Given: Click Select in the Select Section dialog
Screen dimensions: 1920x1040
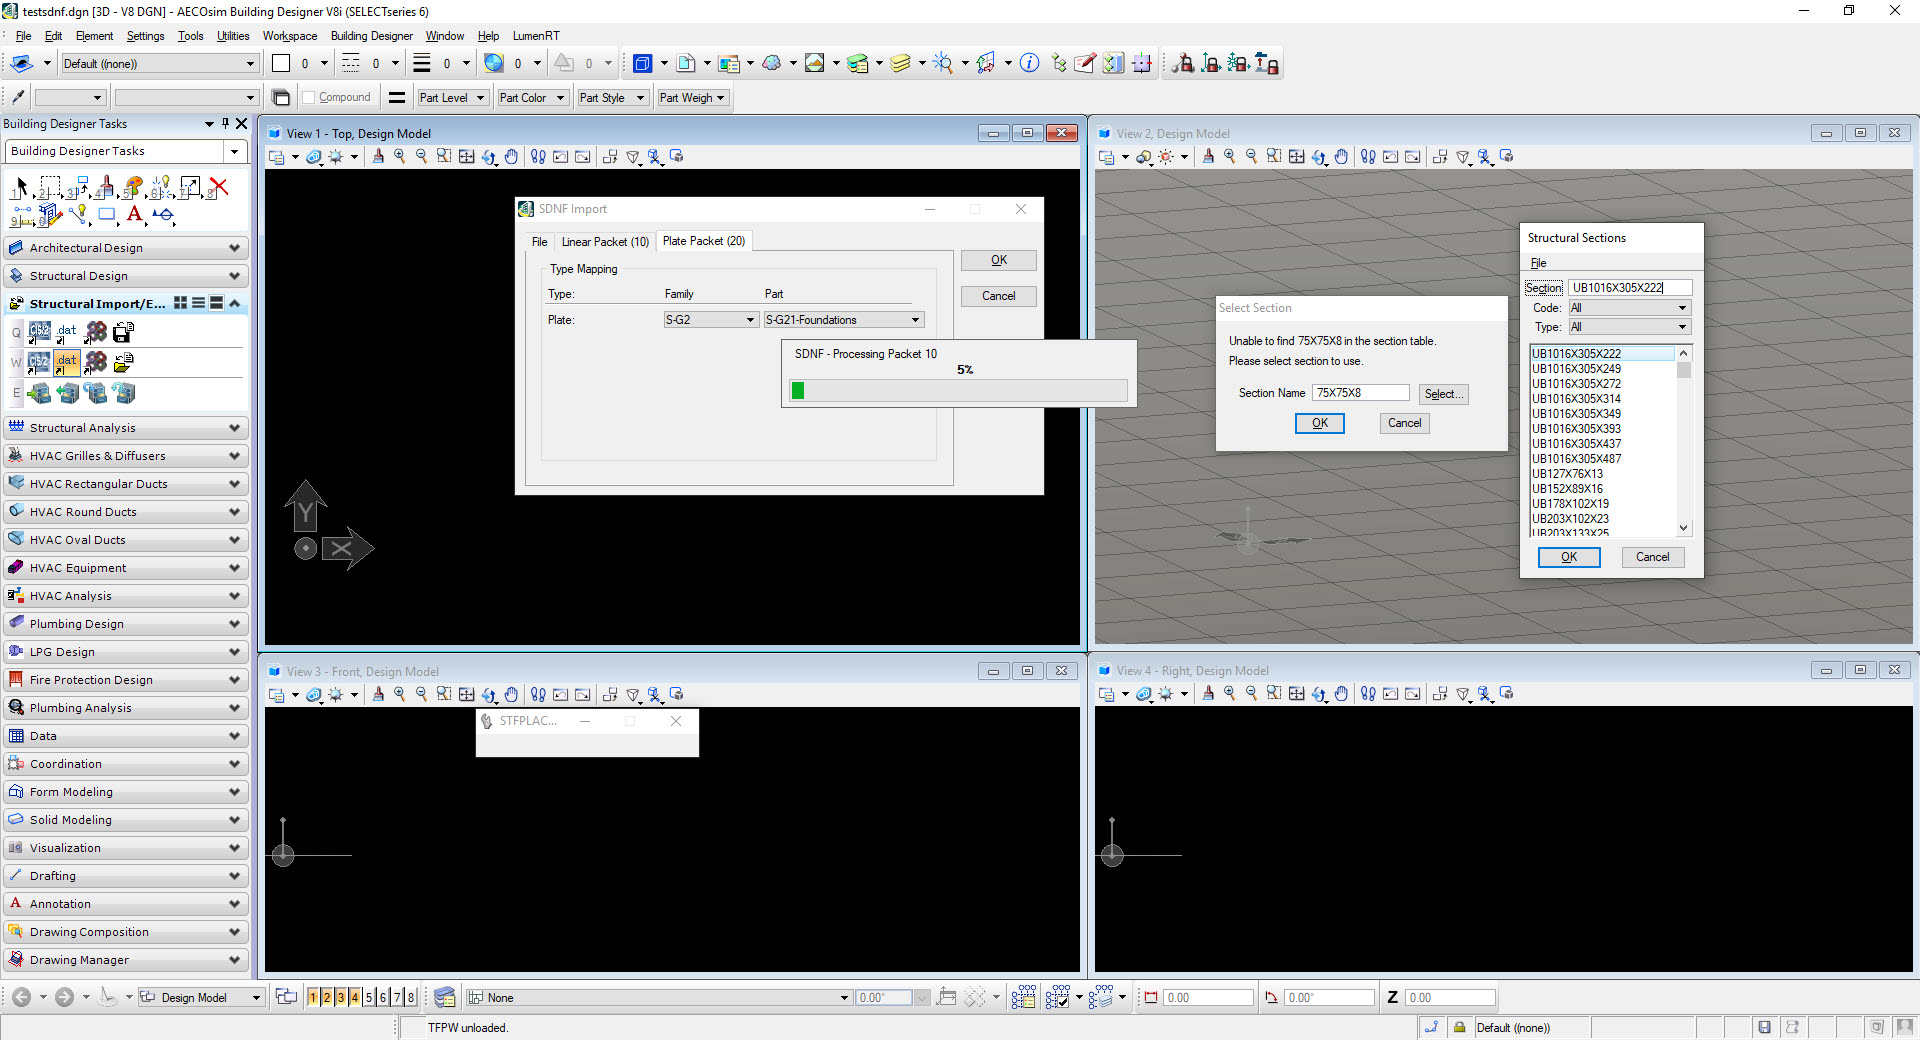Looking at the screenshot, I should [x=1444, y=394].
